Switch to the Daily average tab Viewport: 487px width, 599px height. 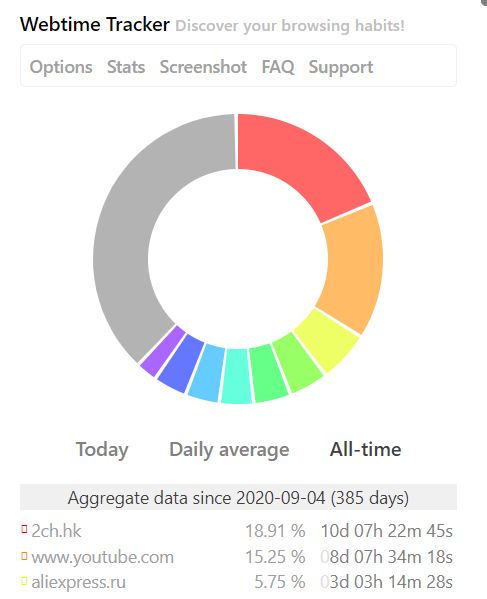click(x=229, y=450)
